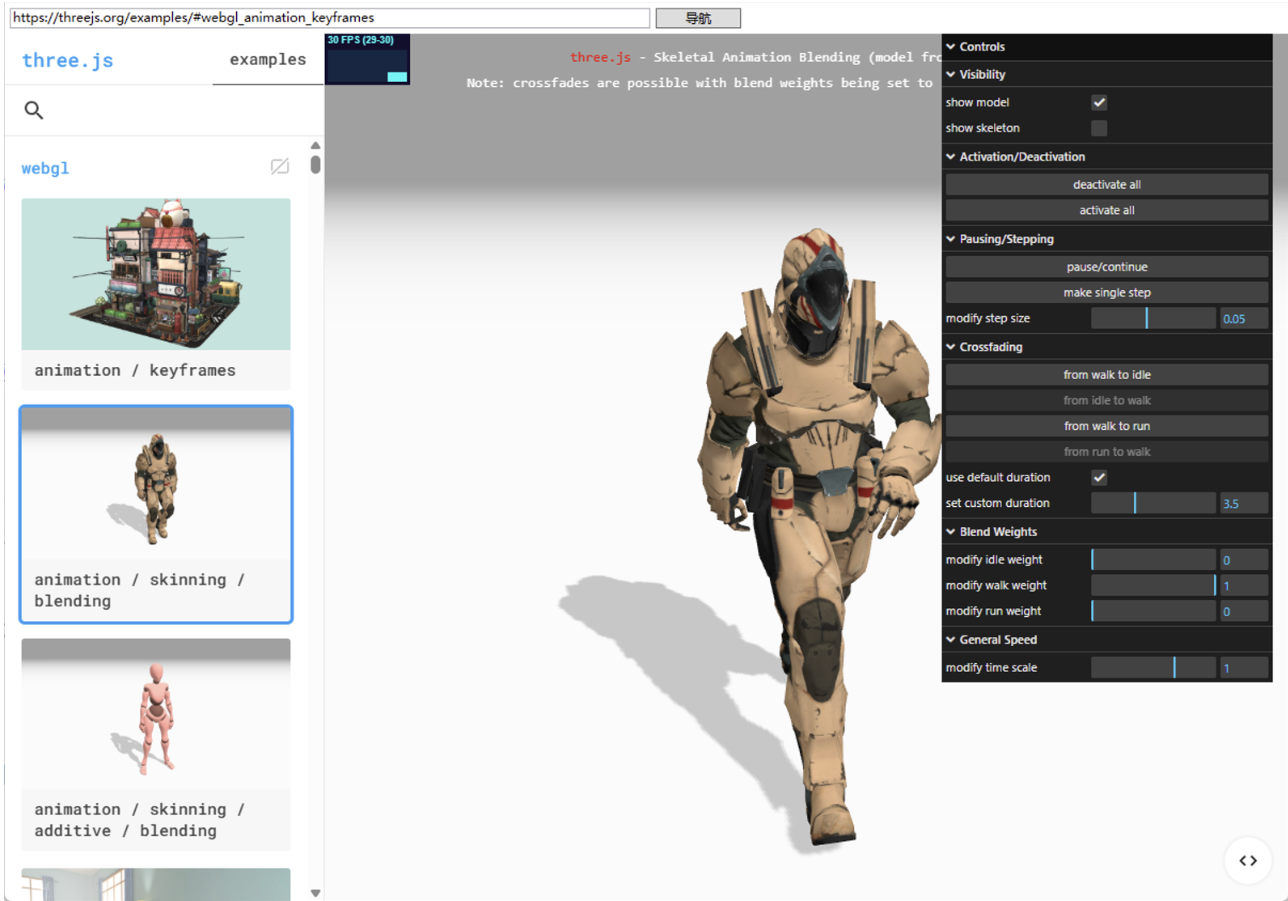The image size is (1288, 901).
Task: Collapse the Pausing/Stepping section
Action: pos(1107,239)
